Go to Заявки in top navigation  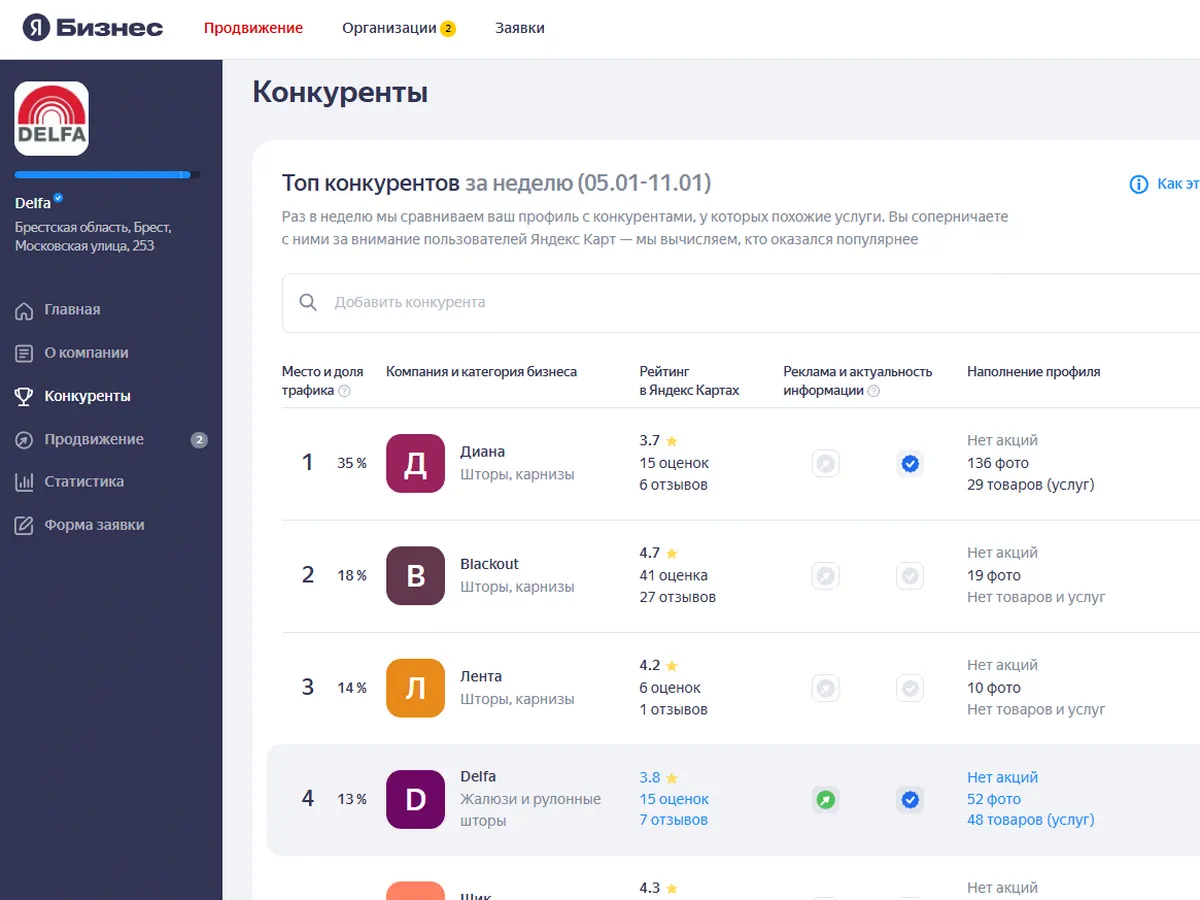coord(520,28)
